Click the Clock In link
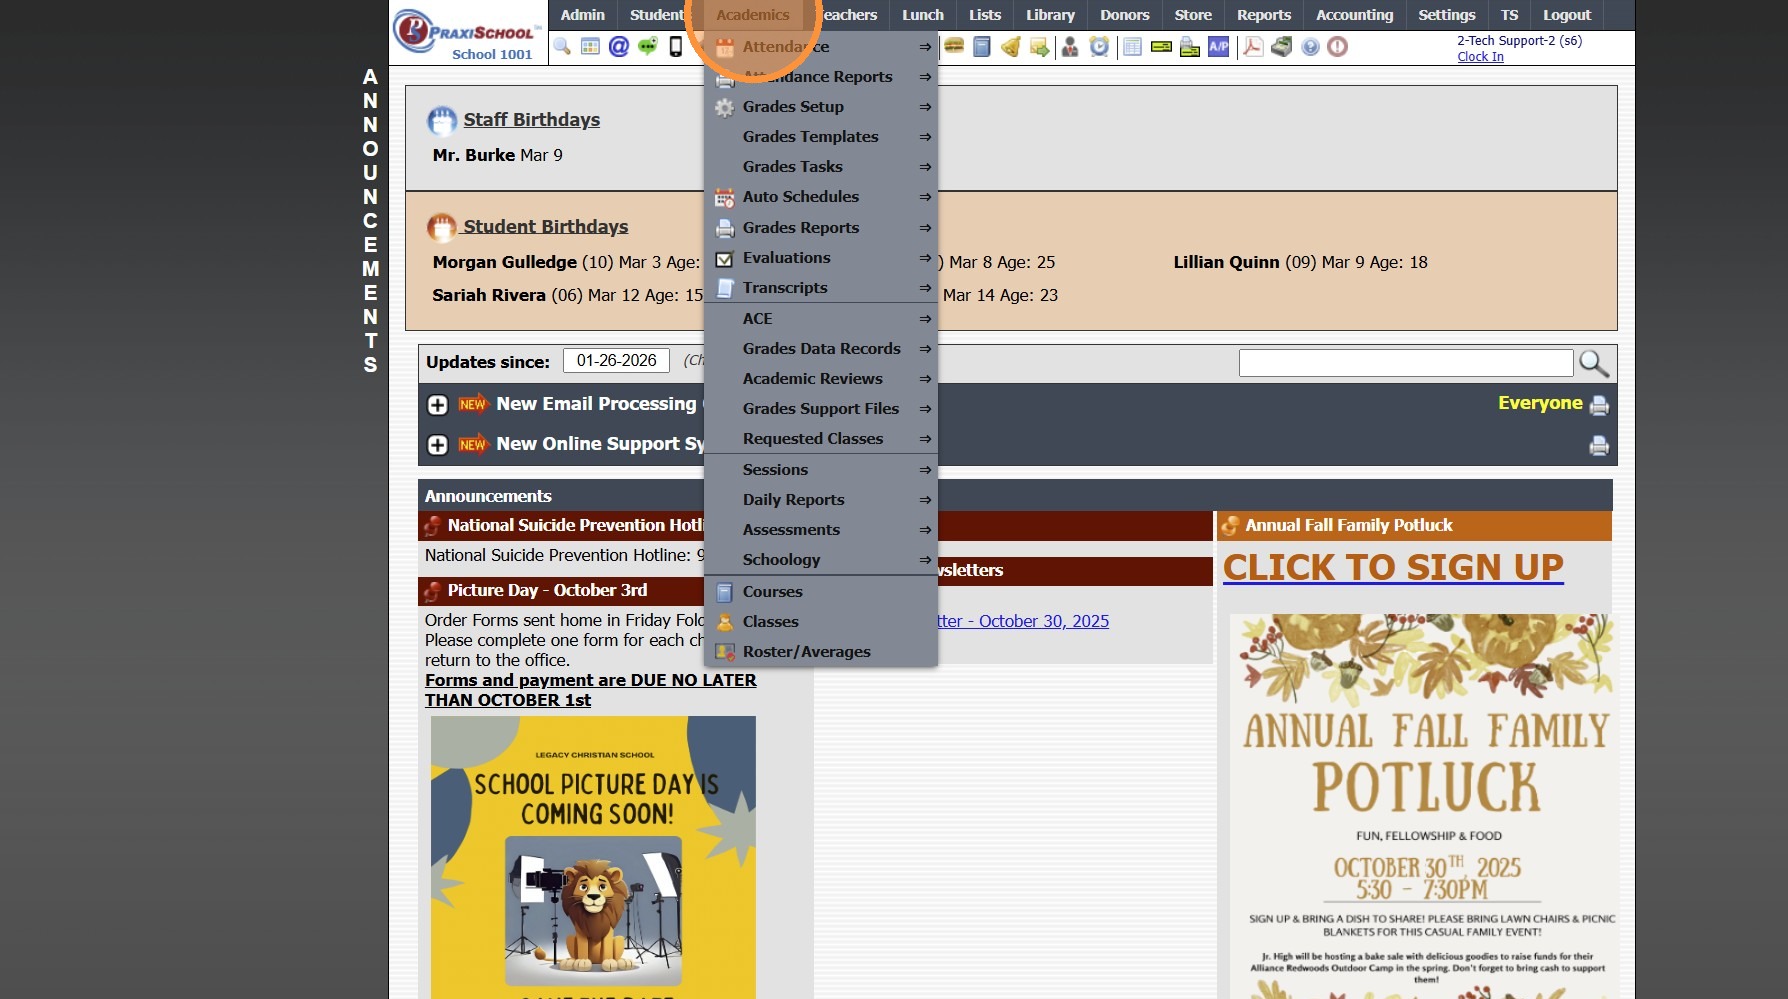Screen dimensions: 1788x999 1480,57
